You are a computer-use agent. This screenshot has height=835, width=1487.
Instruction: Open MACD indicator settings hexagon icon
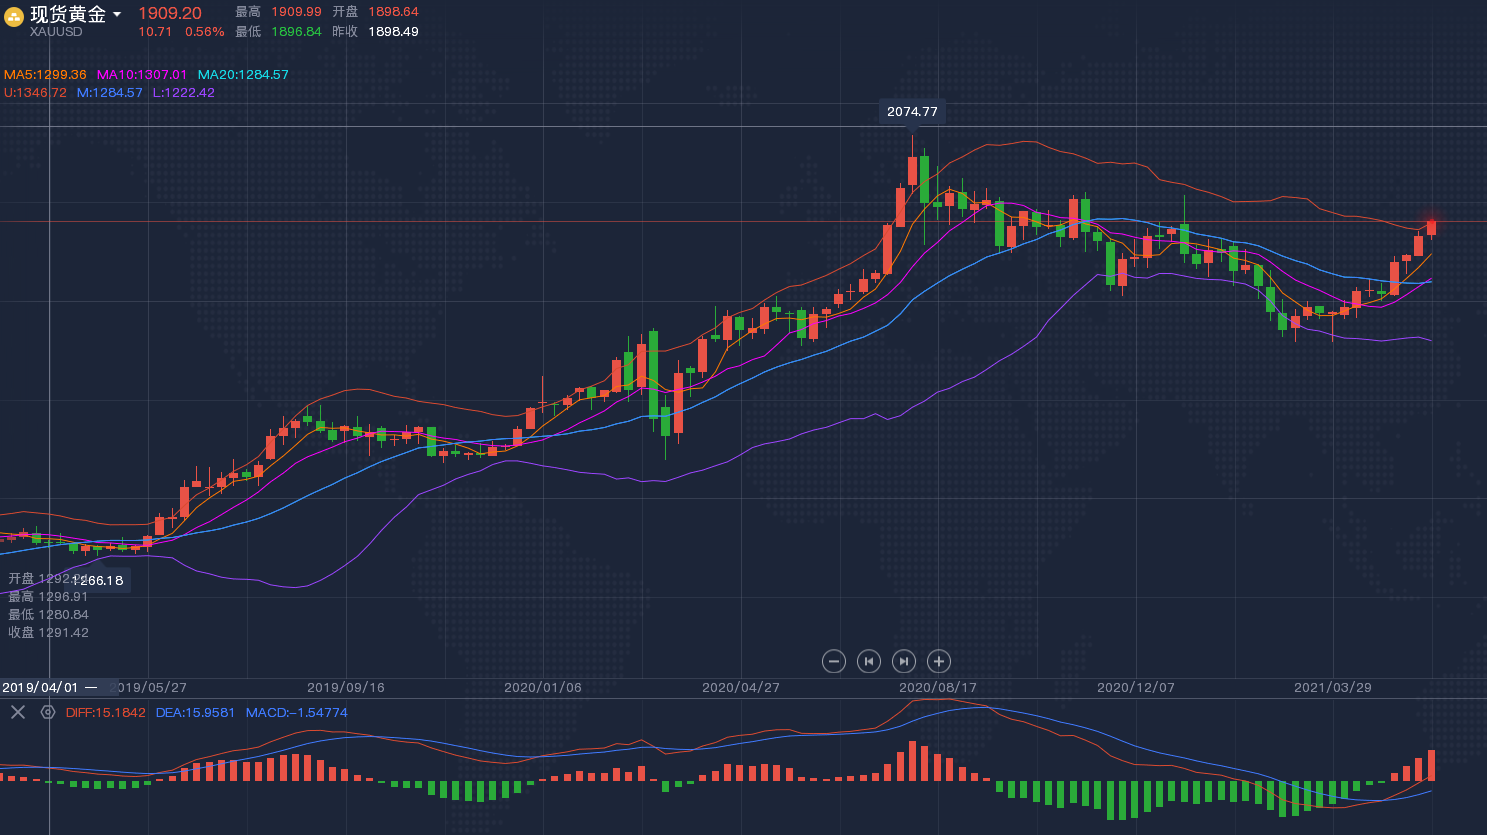point(47,712)
